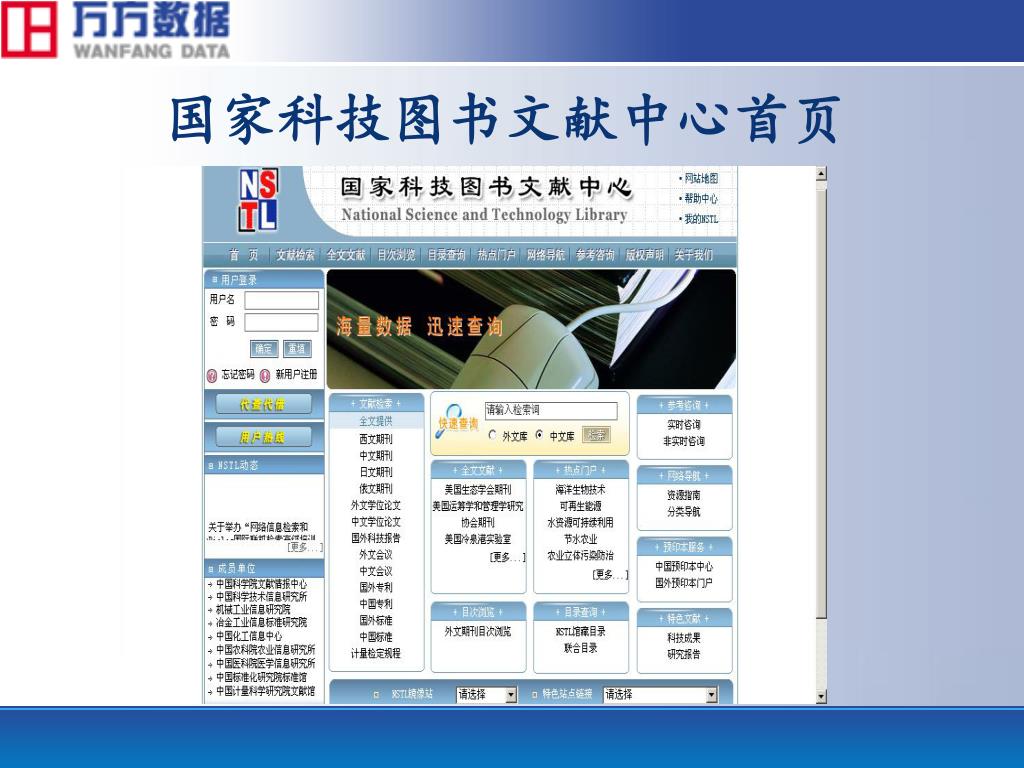Open 目录查询 in the navigation bar
1024x768 pixels.
pos(447,255)
